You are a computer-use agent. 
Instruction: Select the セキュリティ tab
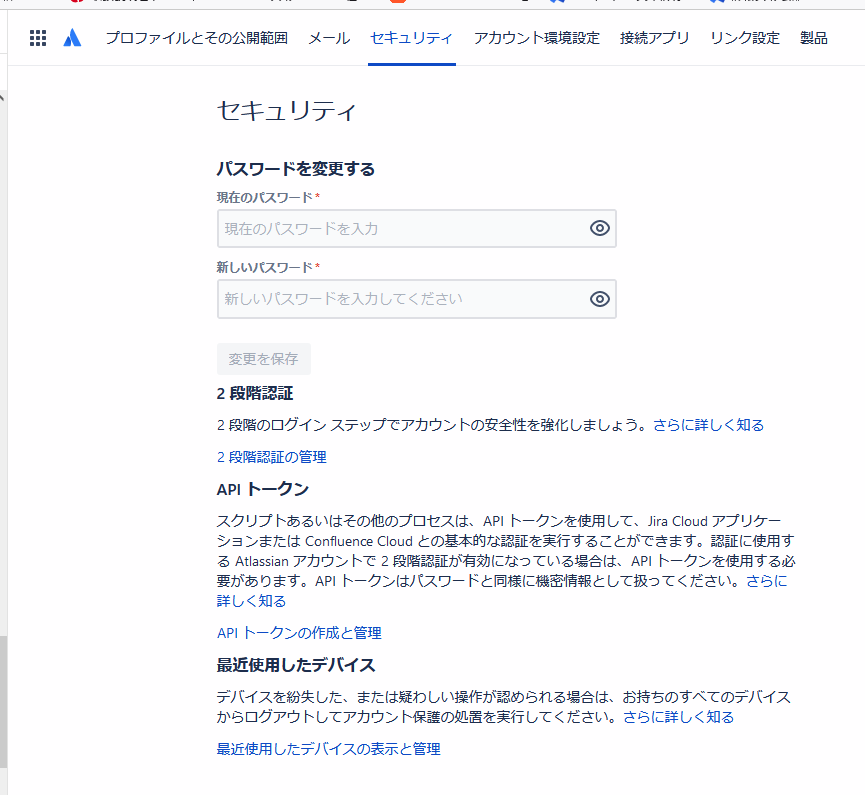(412, 38)
